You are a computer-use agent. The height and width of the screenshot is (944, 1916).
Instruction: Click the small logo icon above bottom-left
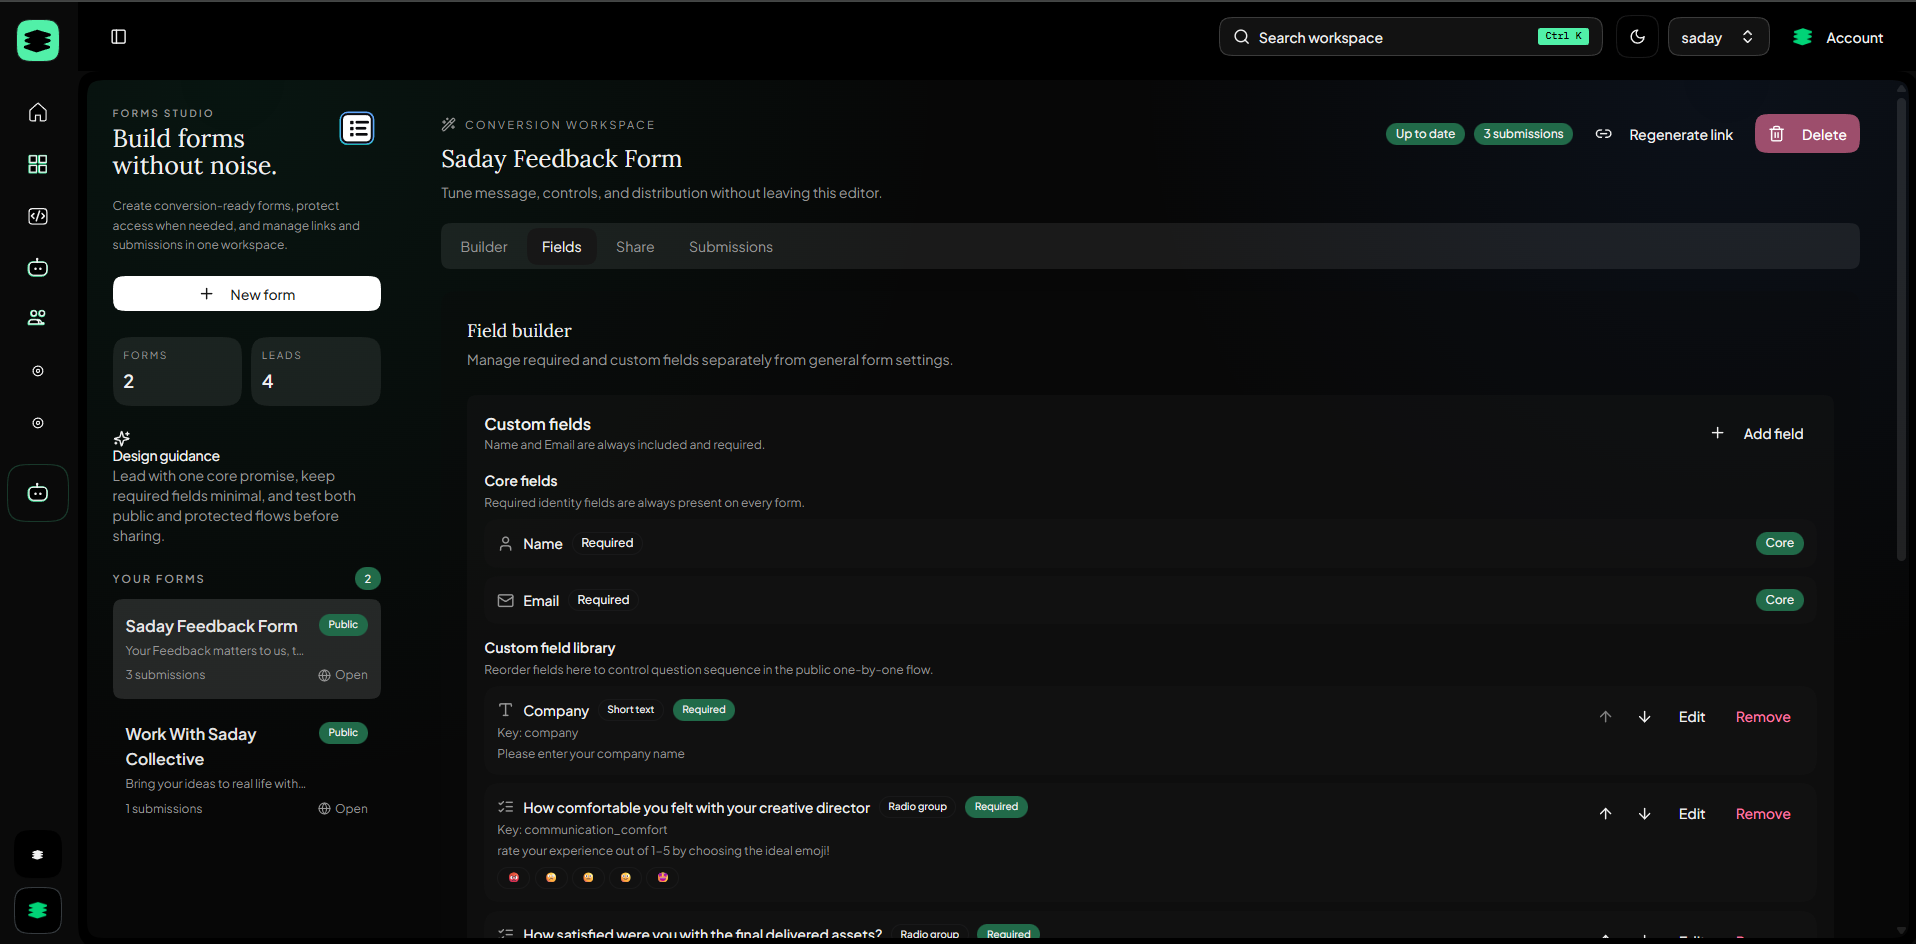click(38, 855)
